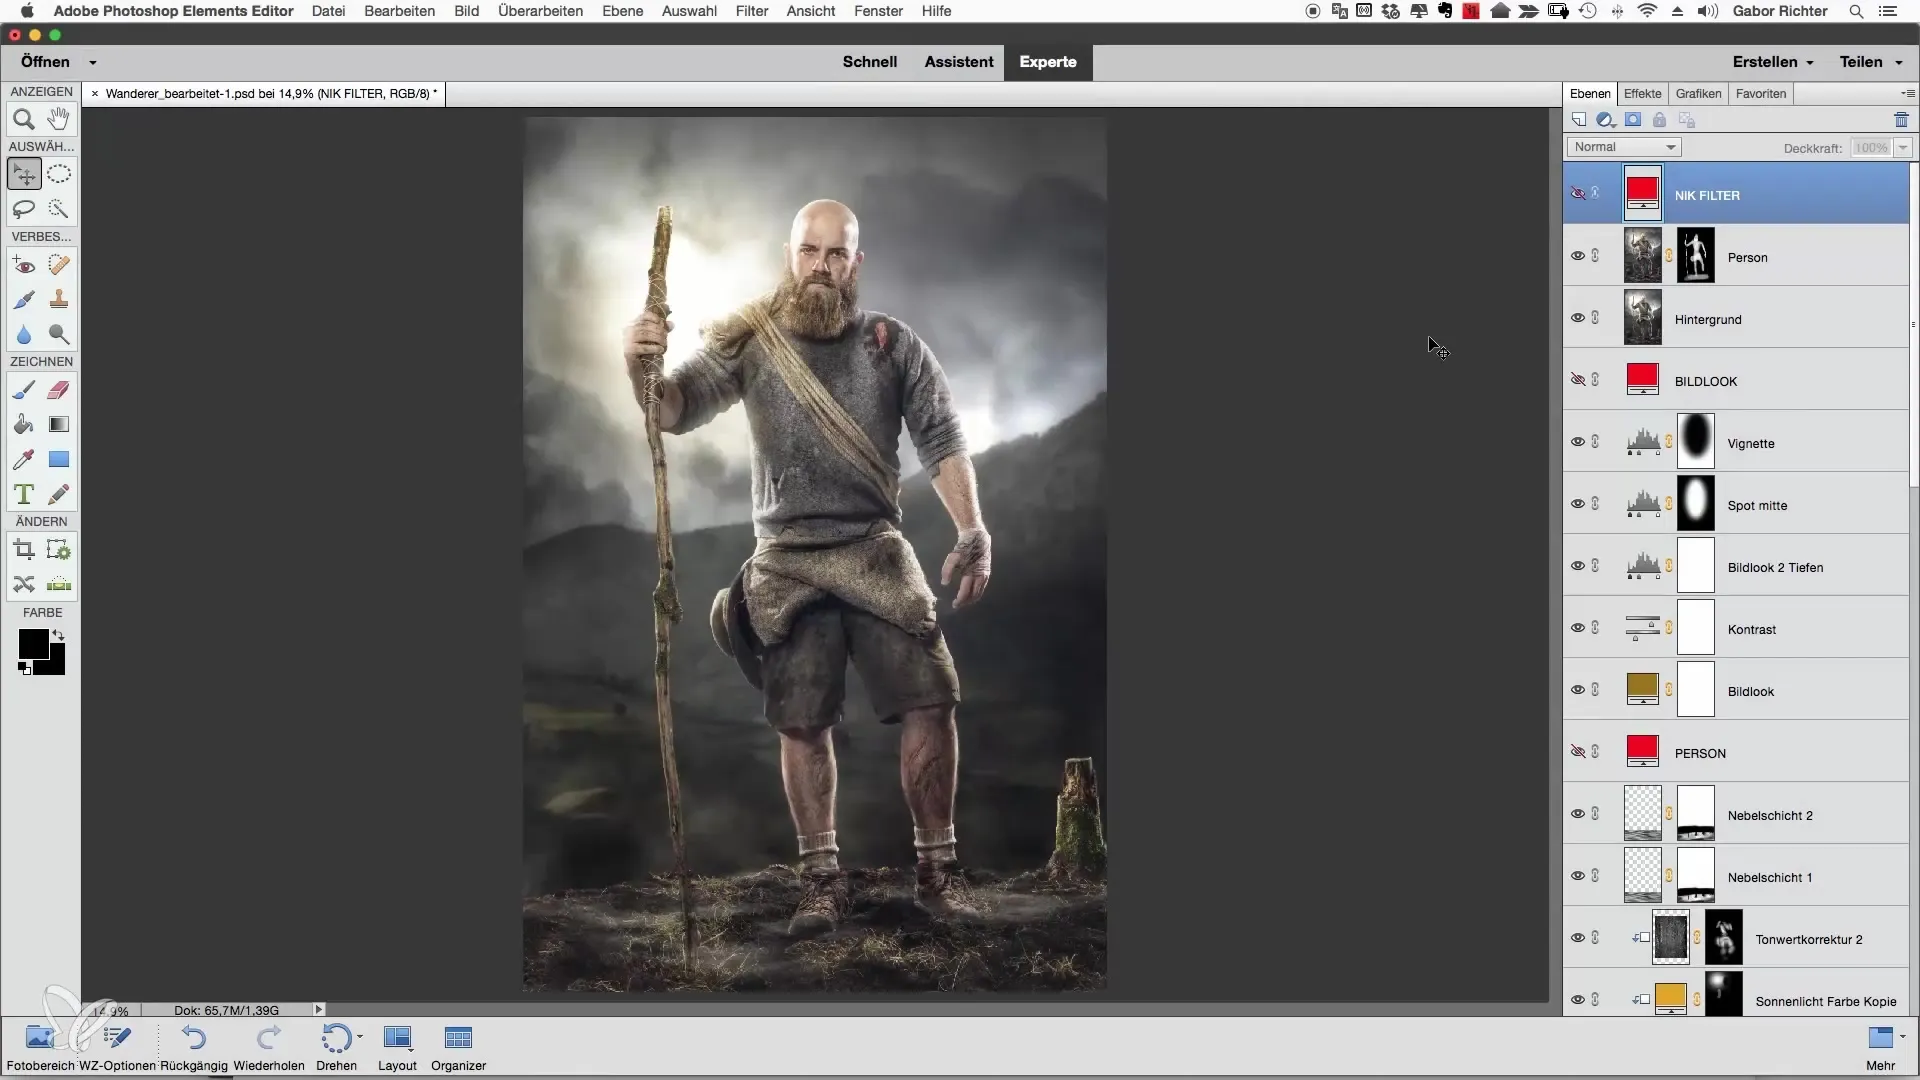Expand the Öffnen dropdown arrow
Screen dimensions: 1920x1080
92,62
